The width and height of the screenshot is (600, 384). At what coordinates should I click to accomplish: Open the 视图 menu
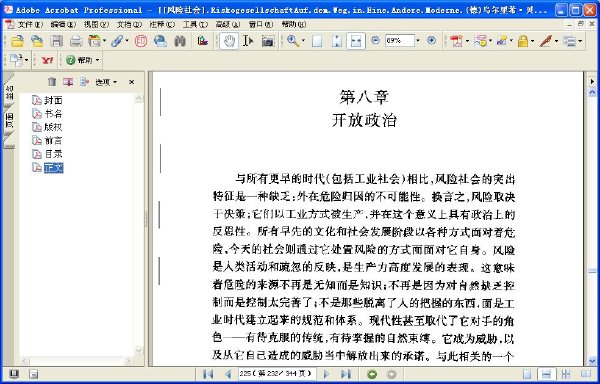coord(96,24)
